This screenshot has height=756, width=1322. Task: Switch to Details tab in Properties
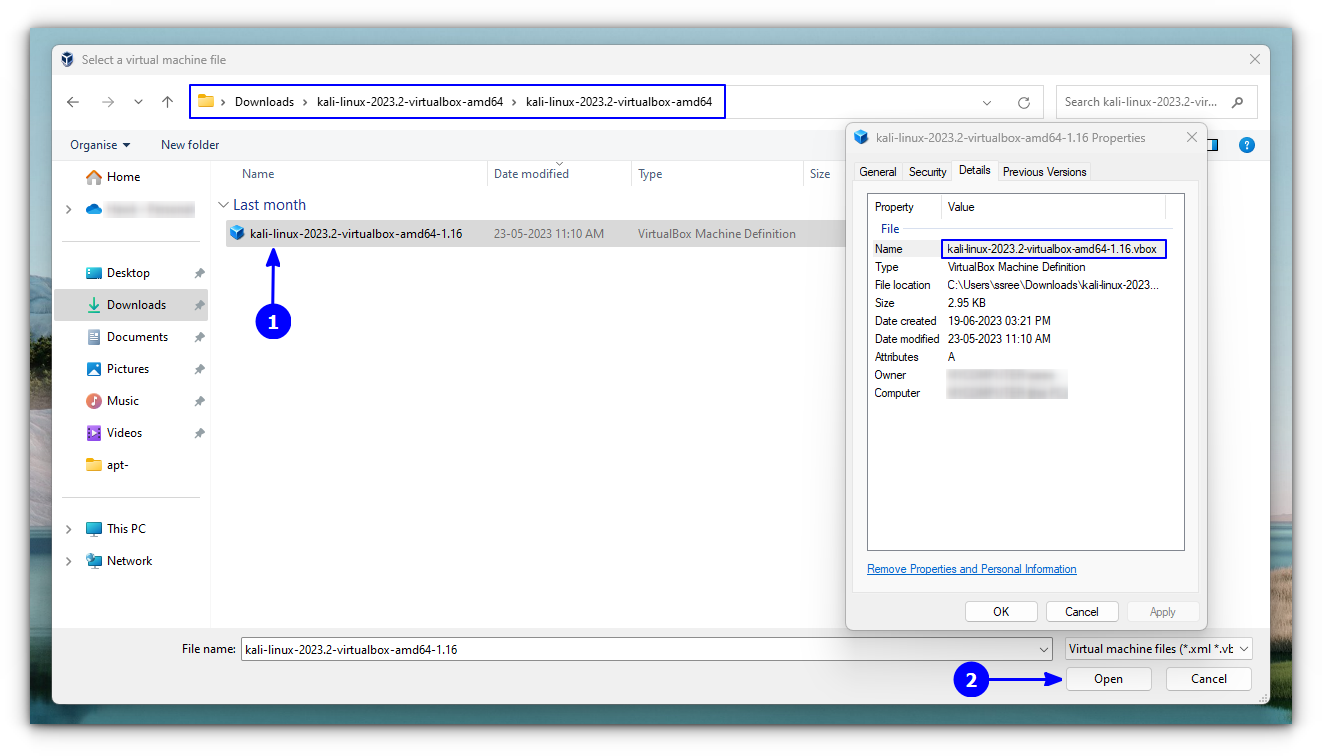(x=974, y=170)
